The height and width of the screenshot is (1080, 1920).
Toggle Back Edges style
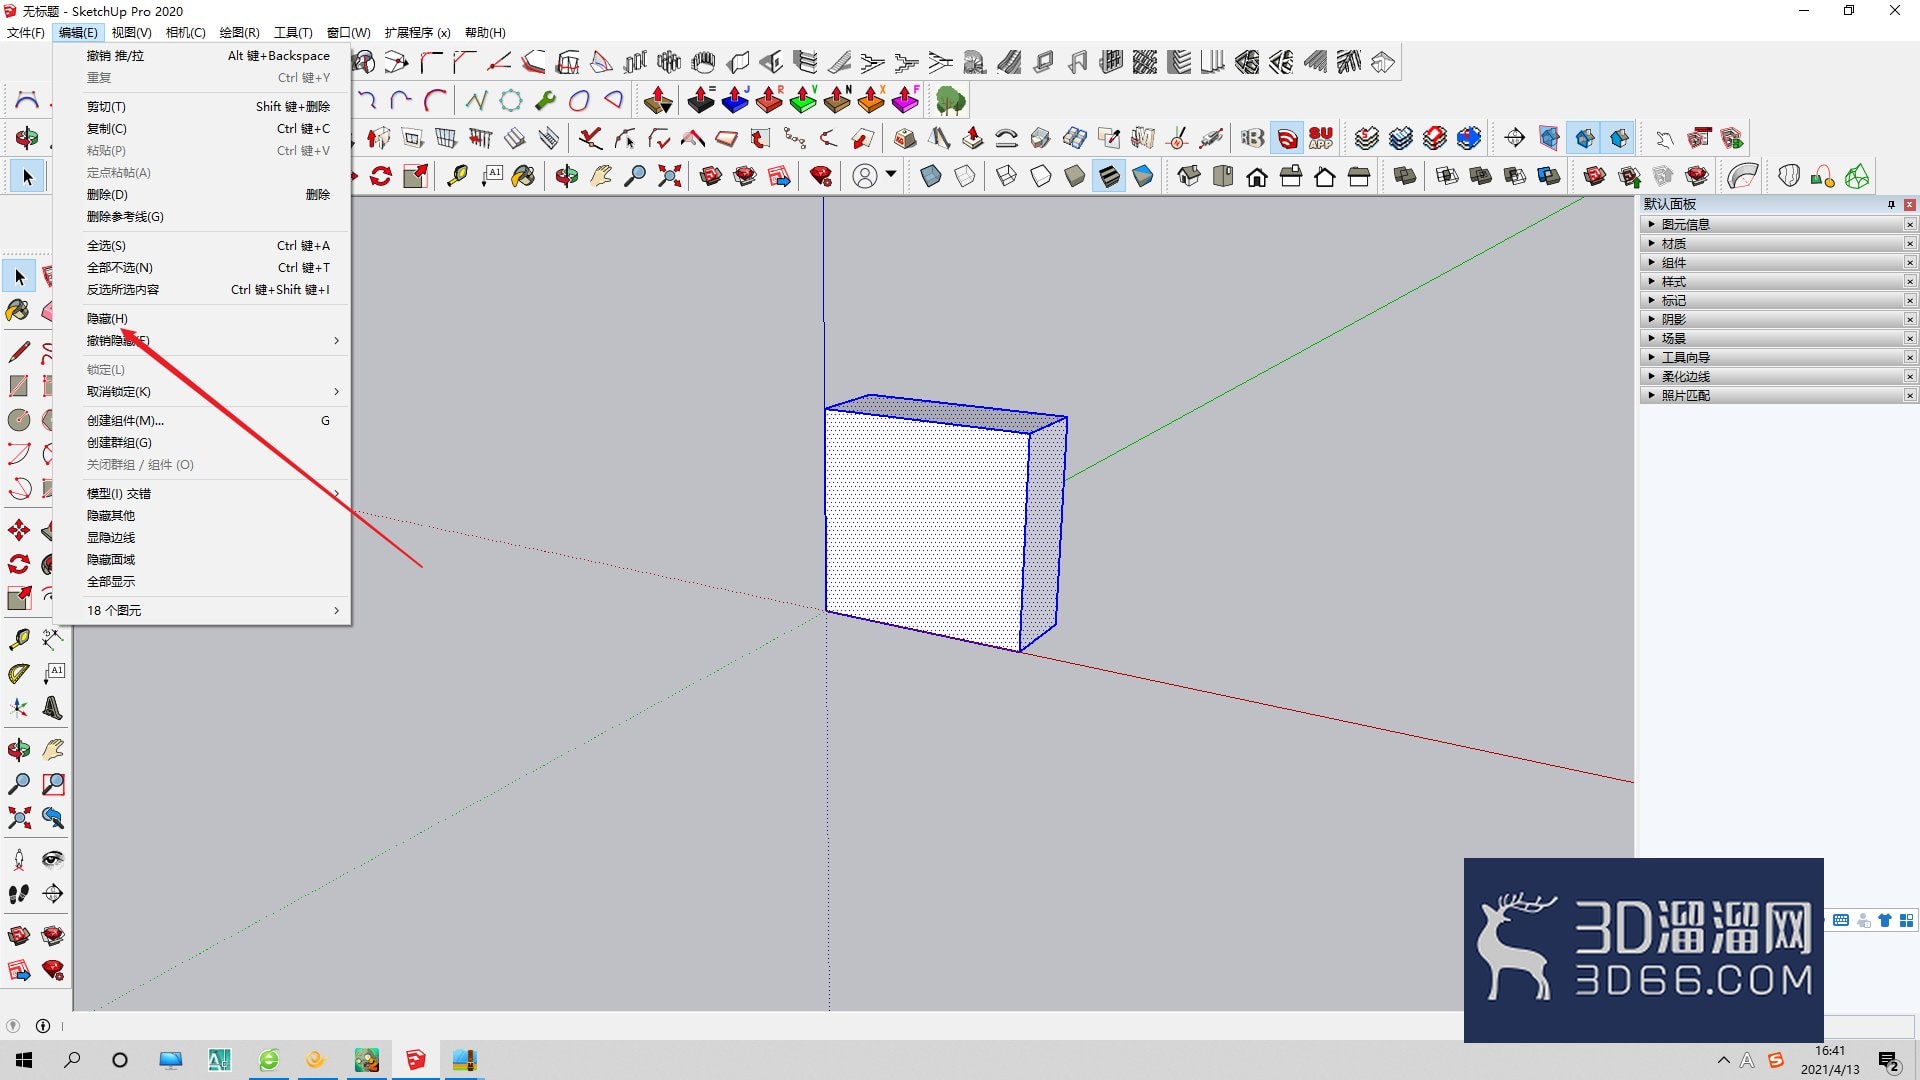tap(965, 177)
